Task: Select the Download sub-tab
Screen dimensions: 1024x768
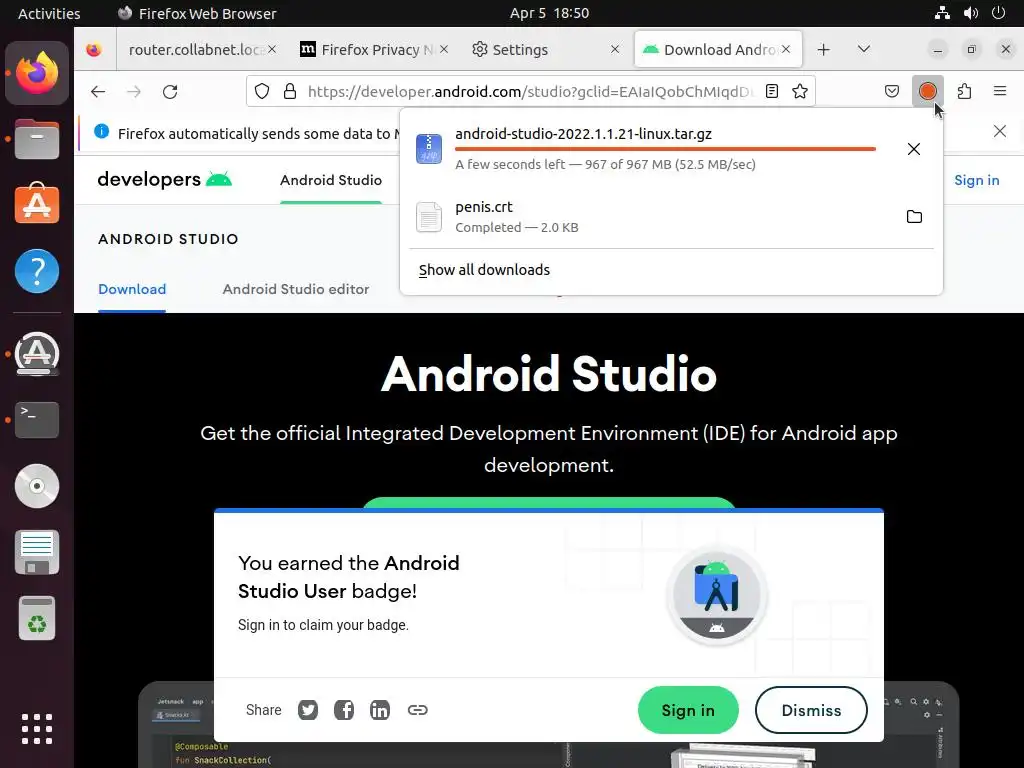Action: pos(132,289)
